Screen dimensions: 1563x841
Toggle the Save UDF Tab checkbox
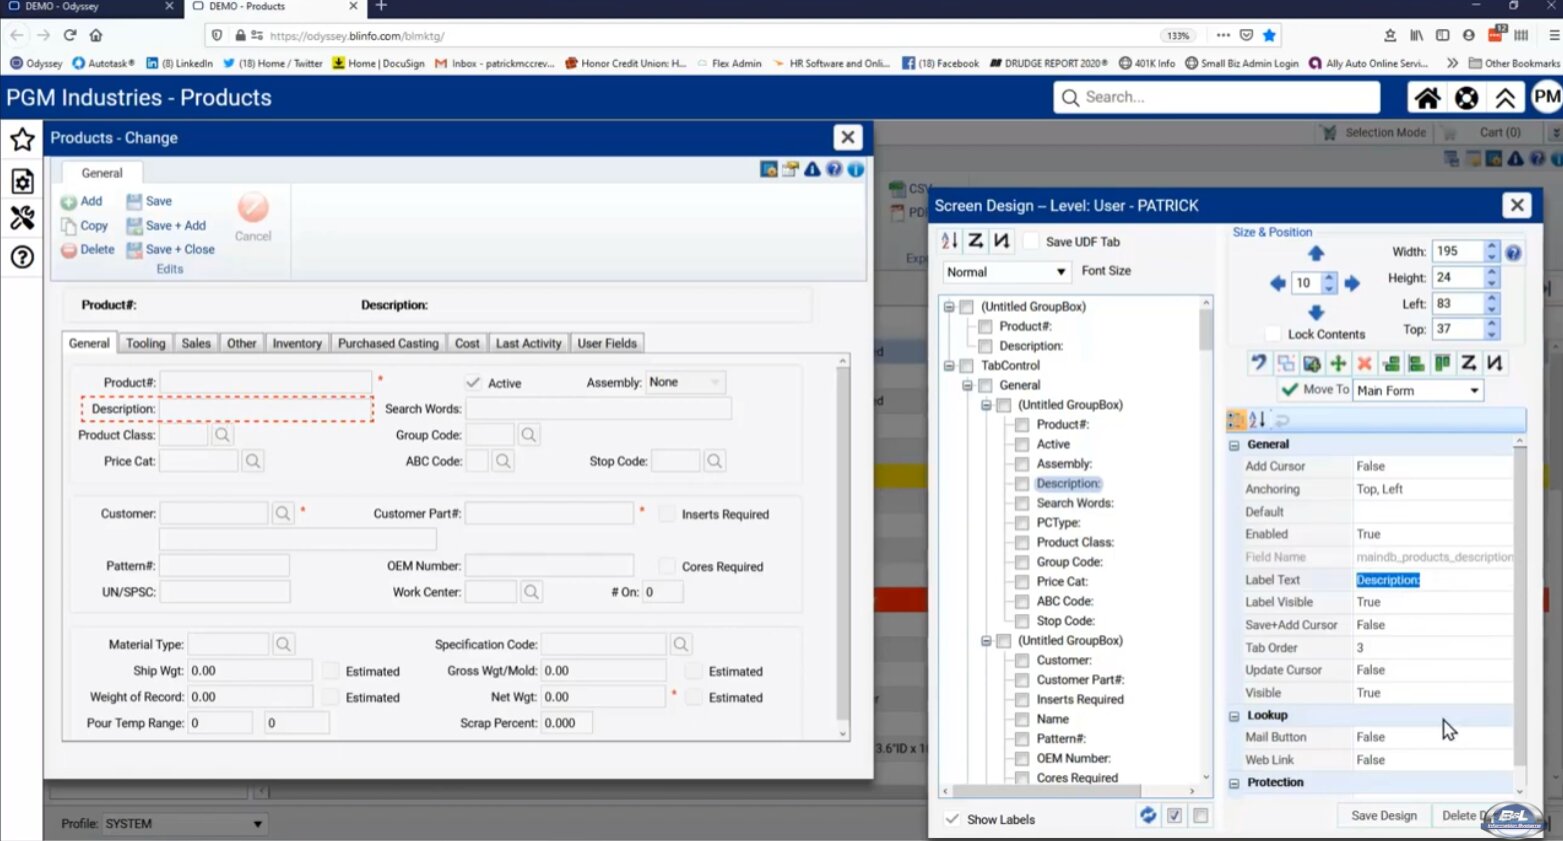(1031, 242)
